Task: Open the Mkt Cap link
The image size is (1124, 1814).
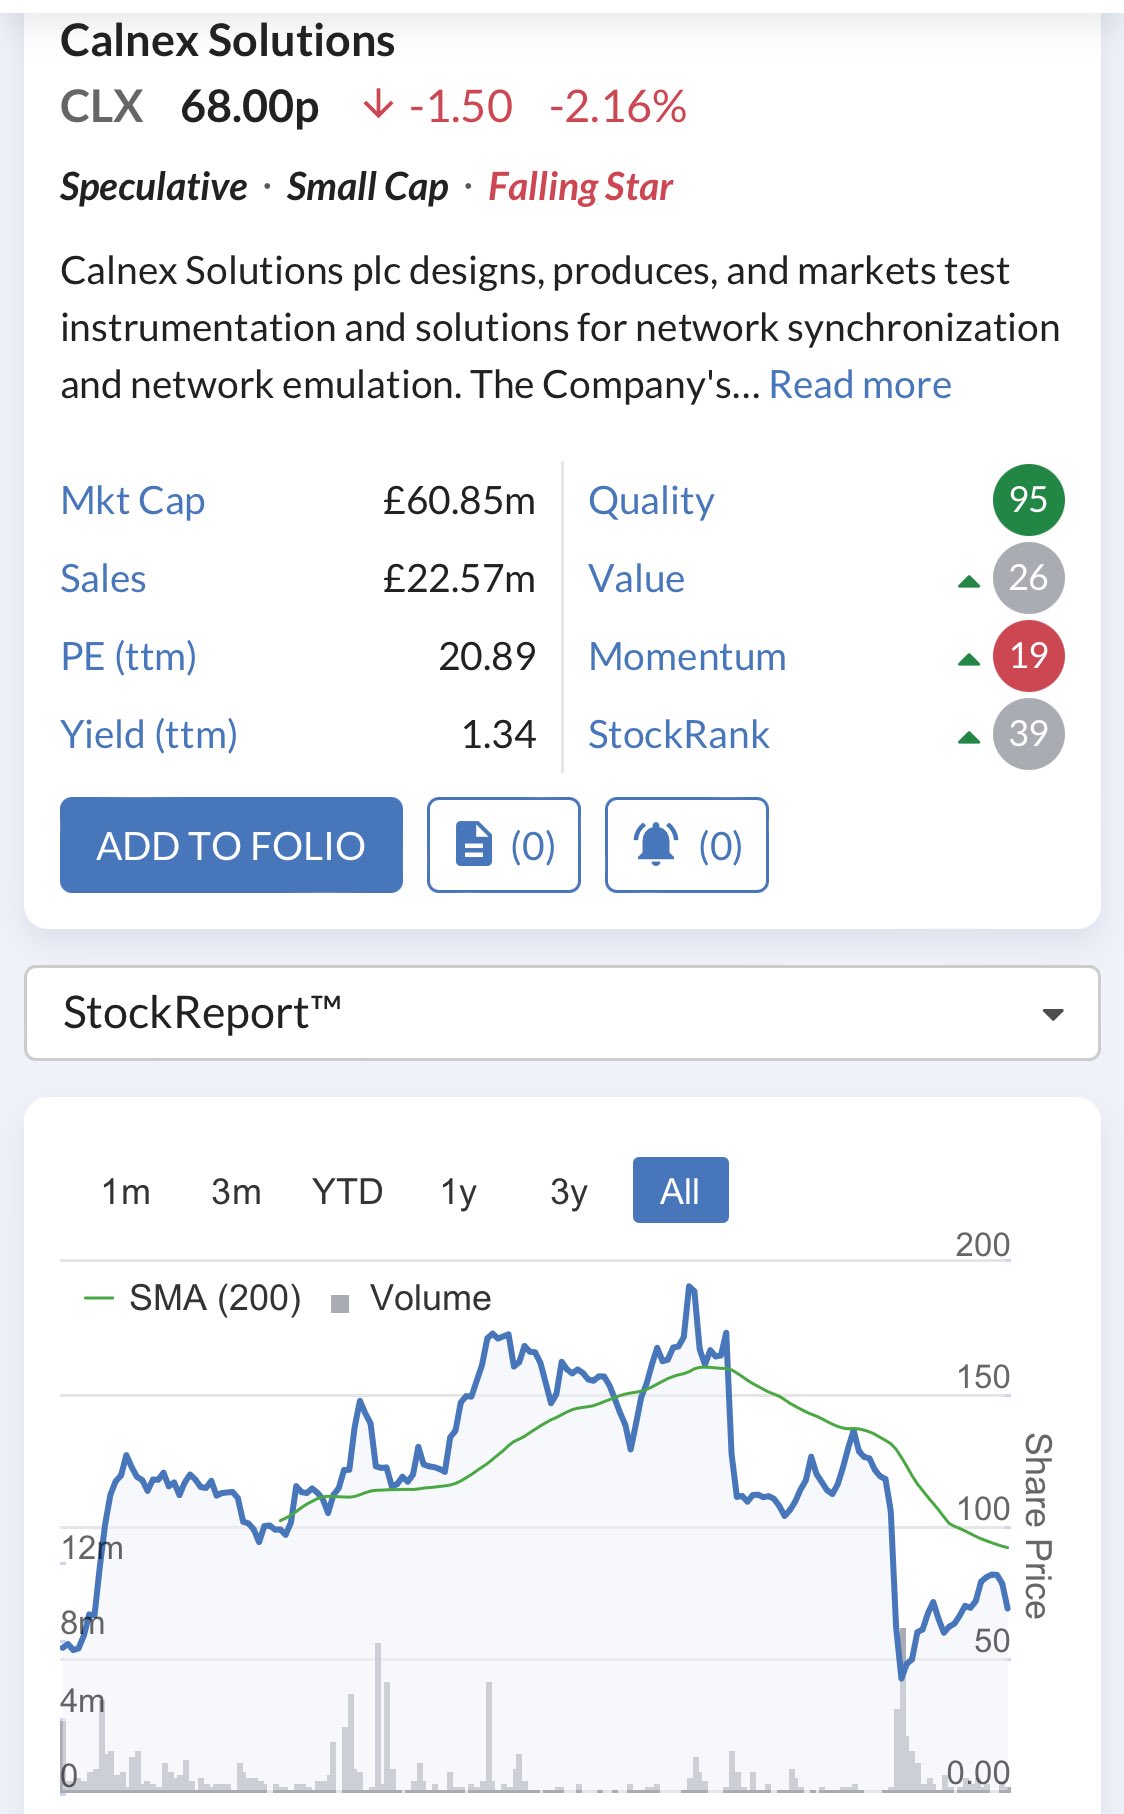Action: coord(133,500)
